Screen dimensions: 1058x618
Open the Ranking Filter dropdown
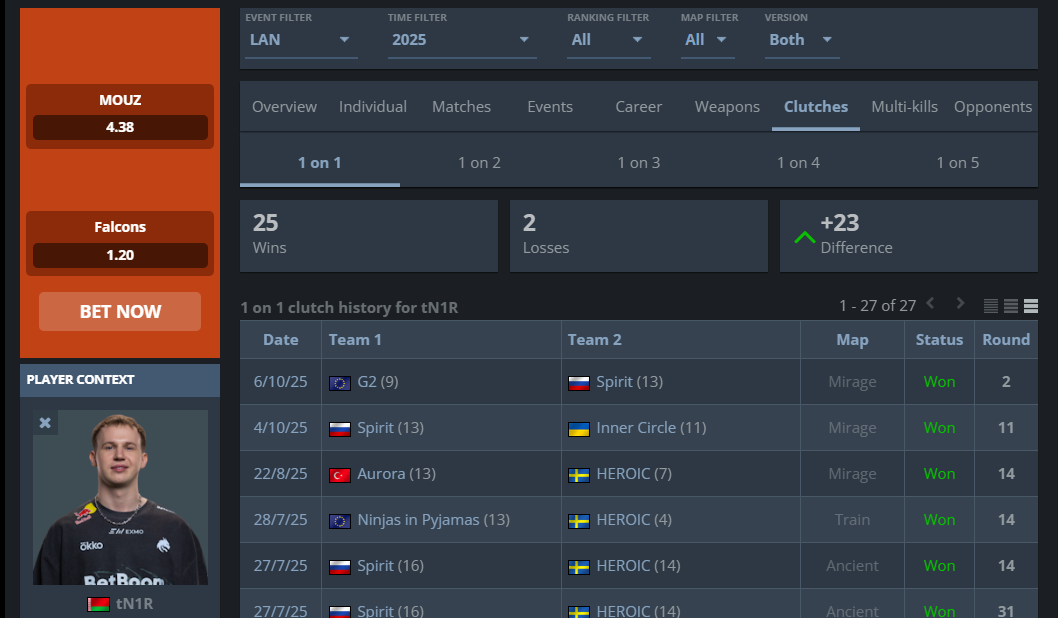point(608,40)
